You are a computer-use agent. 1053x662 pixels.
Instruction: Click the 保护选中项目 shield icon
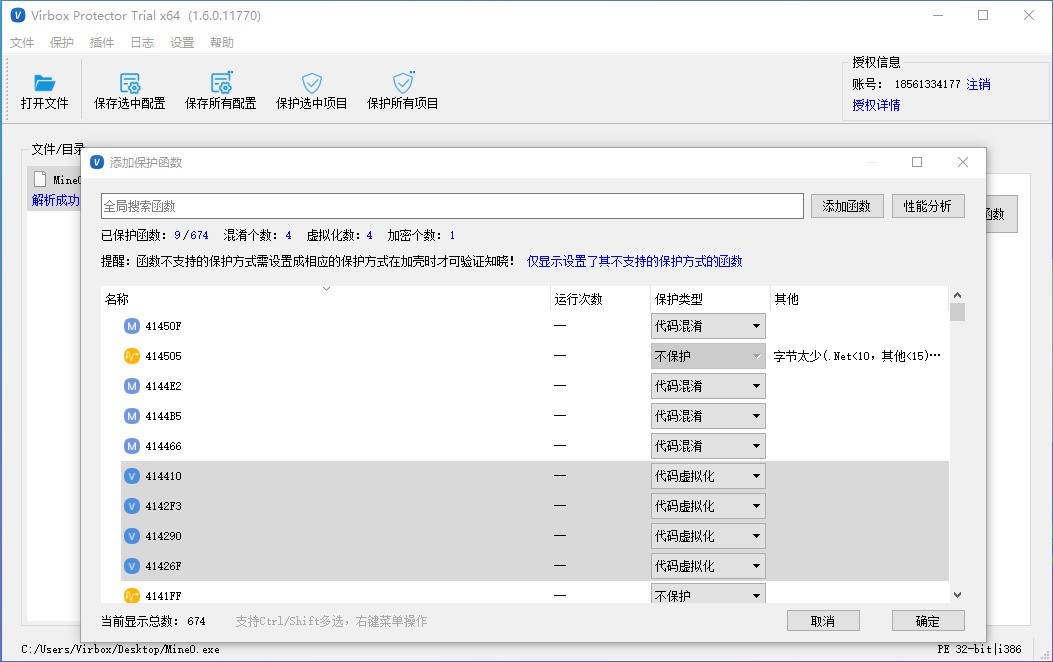[312, 83]
